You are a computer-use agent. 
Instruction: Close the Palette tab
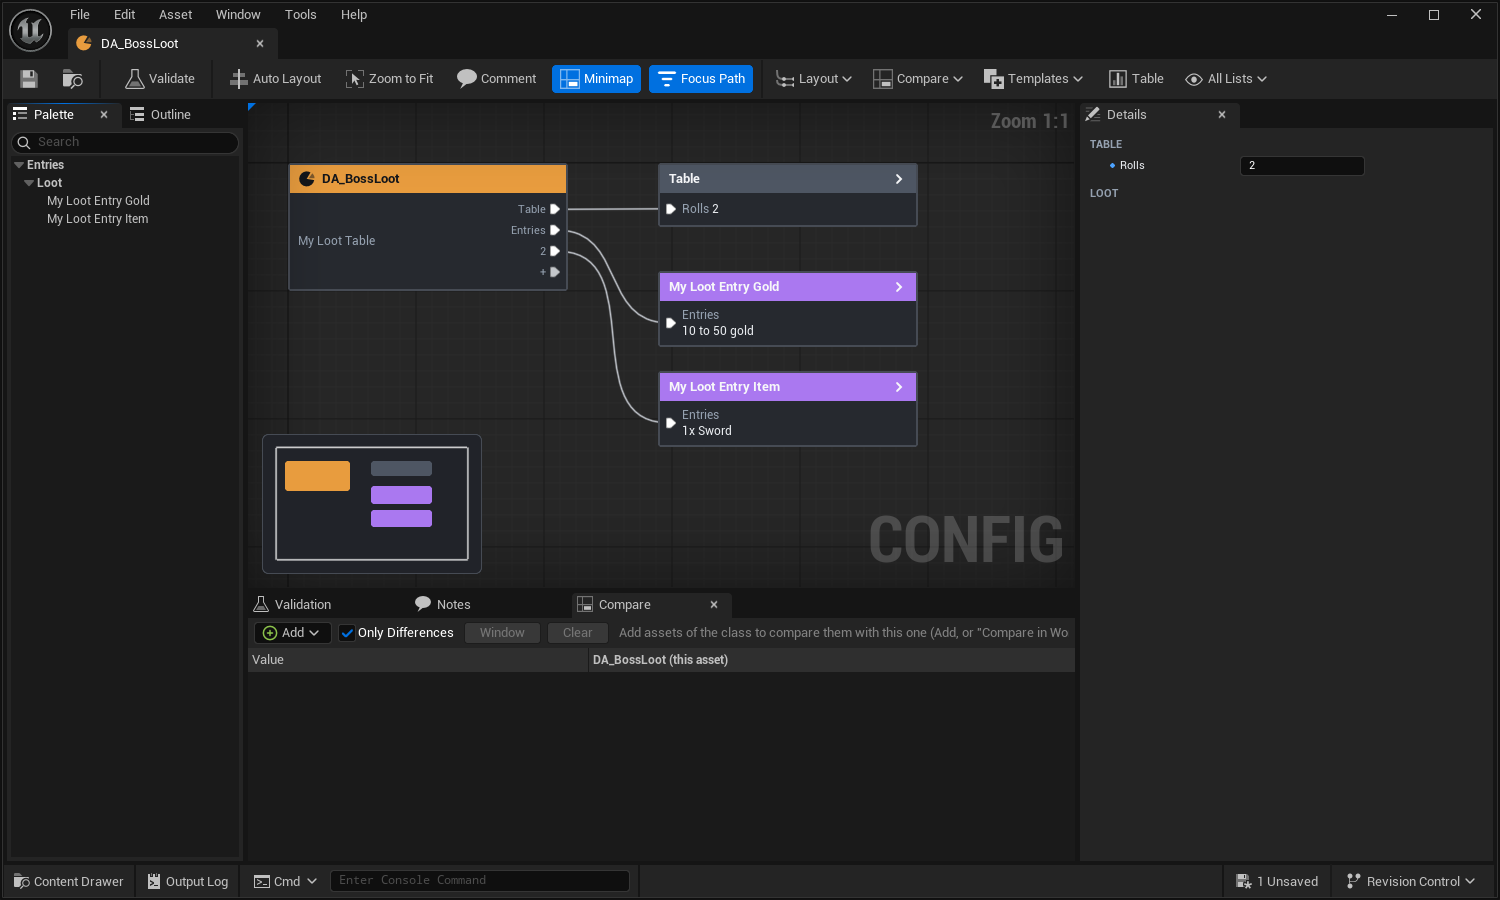click(x=104, y=115)
